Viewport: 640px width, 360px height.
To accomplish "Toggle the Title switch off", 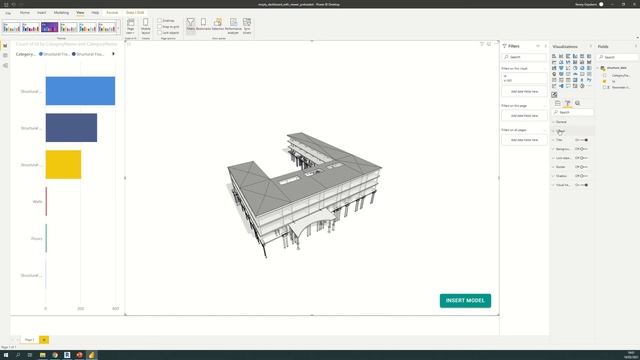I will (584, 140).
